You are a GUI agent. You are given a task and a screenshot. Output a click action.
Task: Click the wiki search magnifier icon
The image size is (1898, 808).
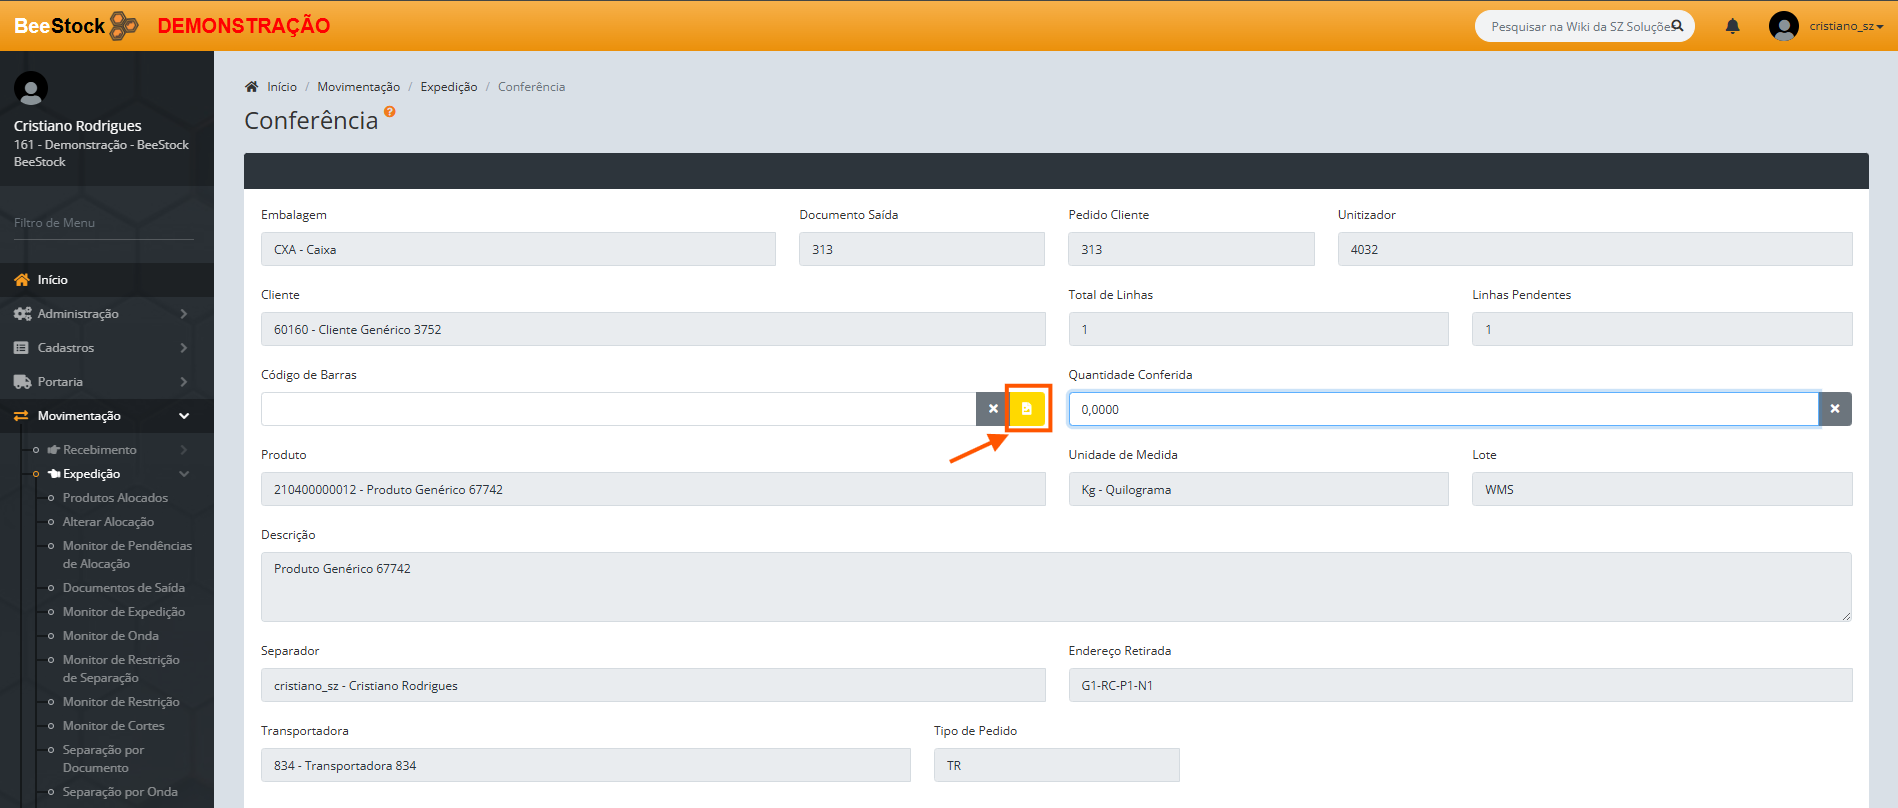tap(1678, 26)
